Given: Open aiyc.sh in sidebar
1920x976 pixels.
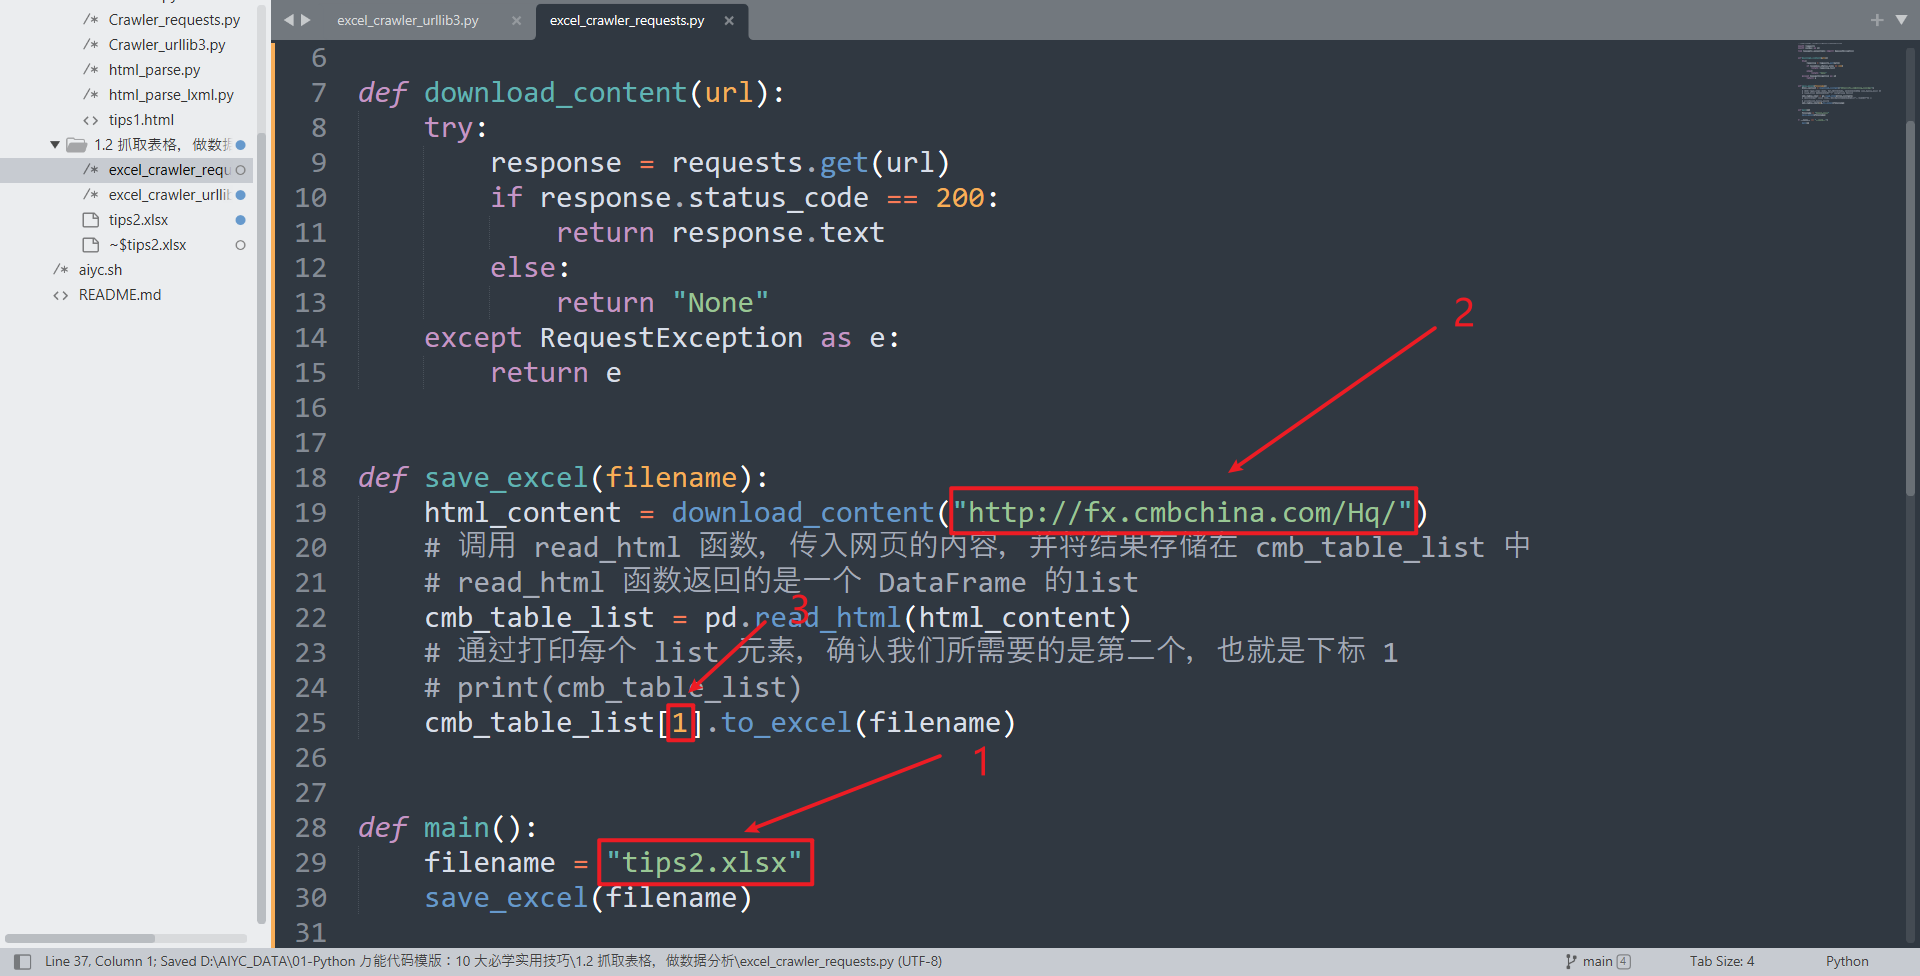Looking at the screenshot, I should (100, 270).
